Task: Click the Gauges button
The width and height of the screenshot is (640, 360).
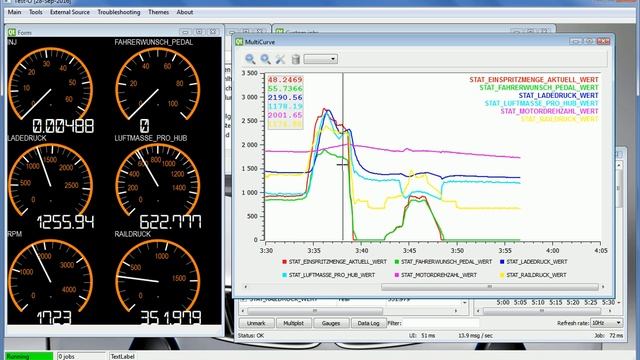Action: coord(331,323)
